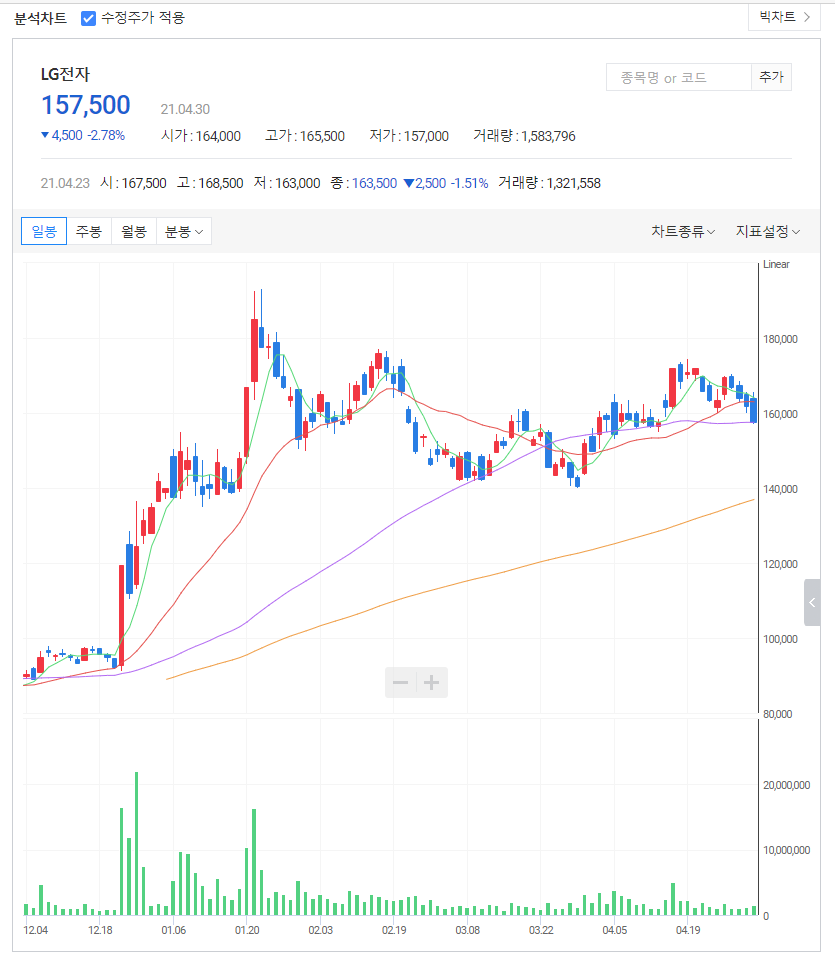The image size is (835, 960).
Task: Zoom out chart with minus icon
Action: 400,683
